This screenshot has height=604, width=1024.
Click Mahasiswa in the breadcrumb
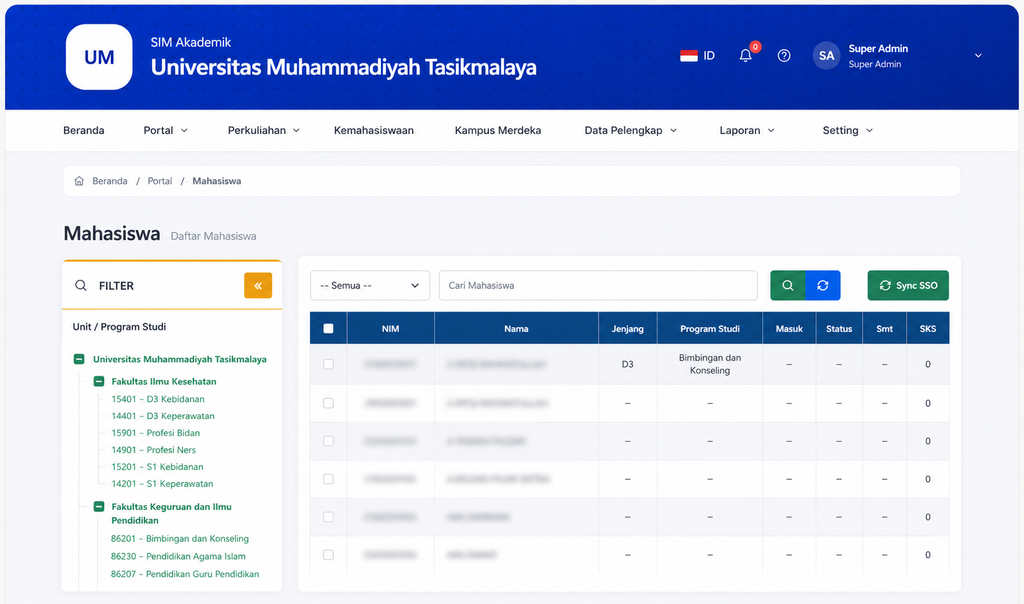click(217, 181)
